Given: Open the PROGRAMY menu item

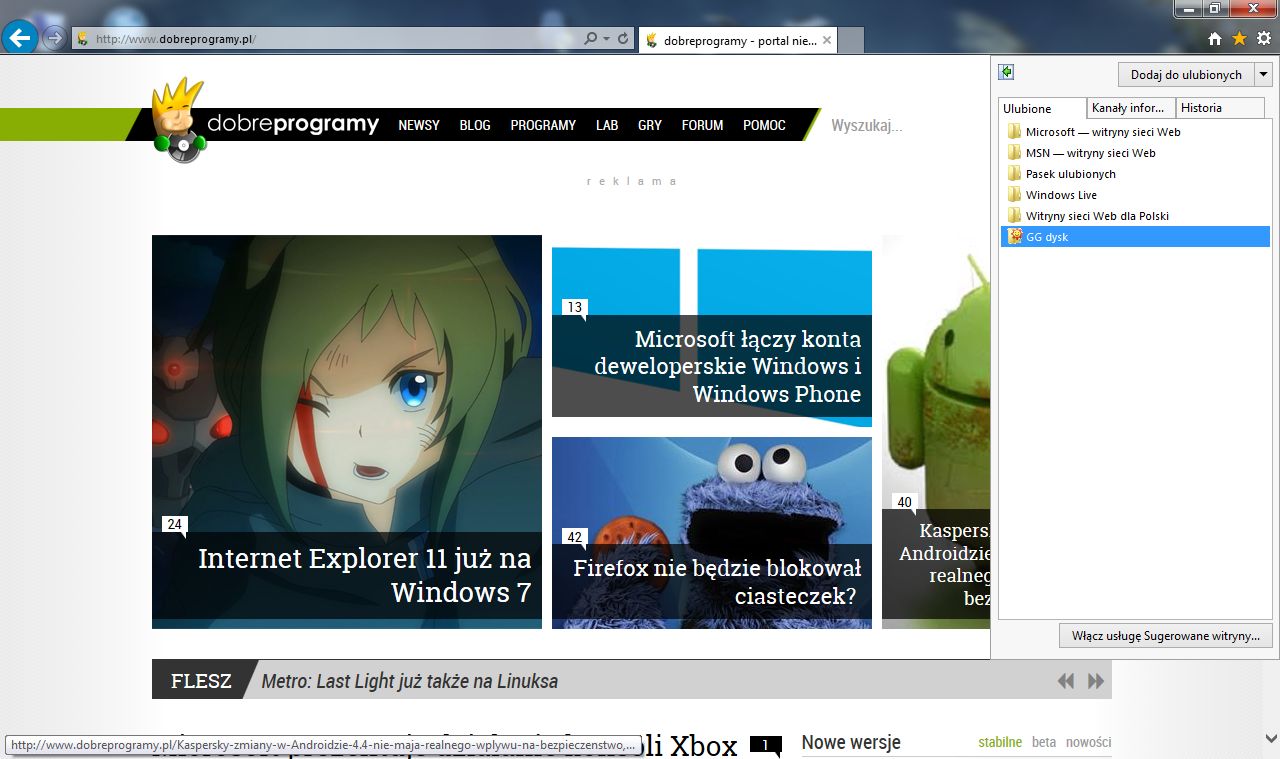Looking at the screenshot, I should pyautogui.click(x=543, y=125).
